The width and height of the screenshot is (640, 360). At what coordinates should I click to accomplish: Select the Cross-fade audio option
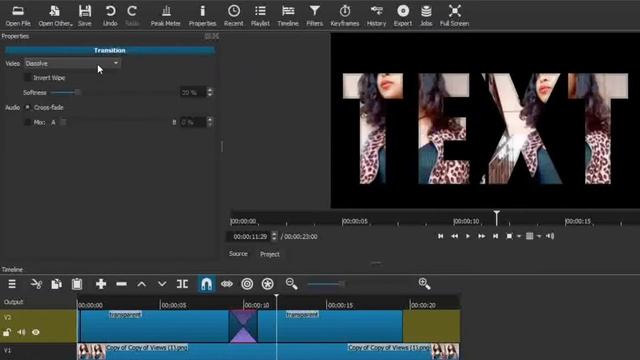(28, 107)
